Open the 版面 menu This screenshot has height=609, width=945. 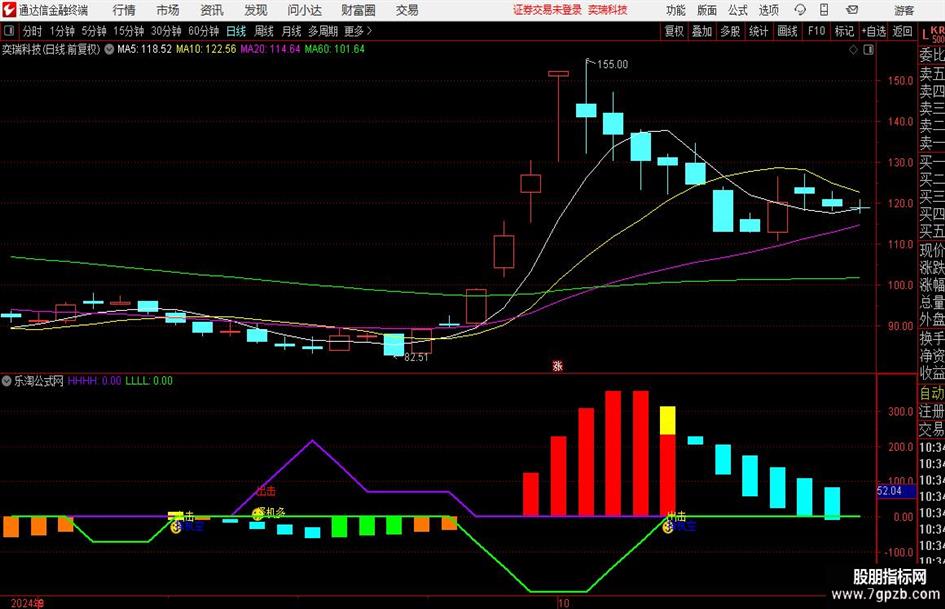point(706,10)
